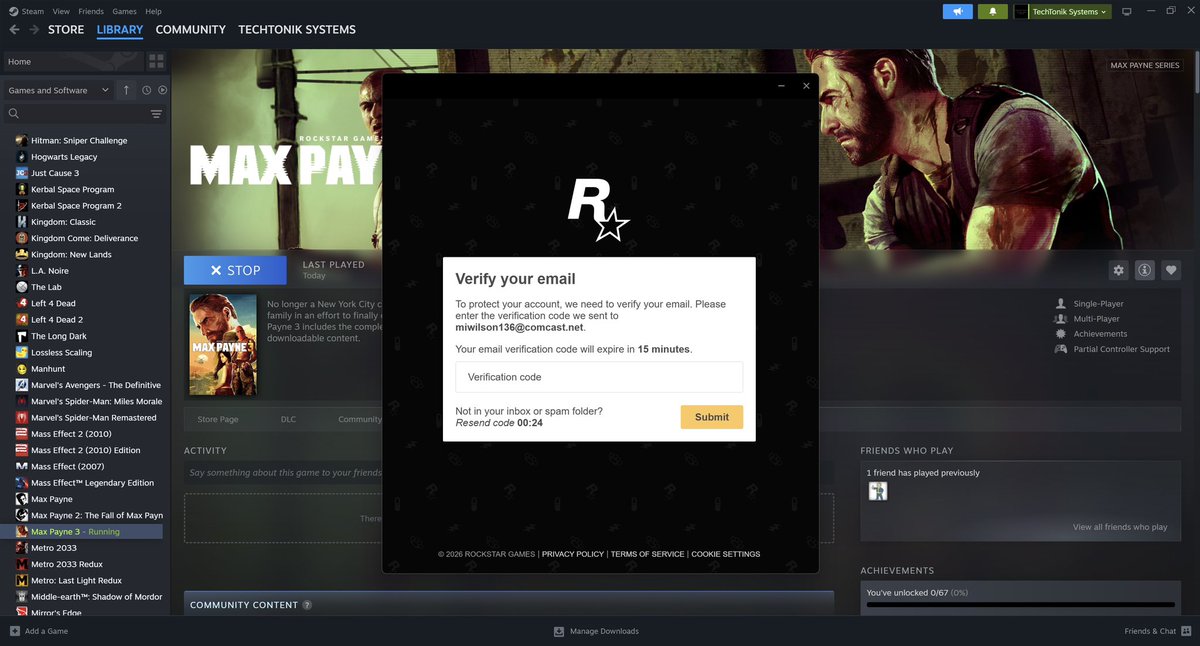This screenshot has width=1200, height=646.
Task: Open the View menu
Action: (x=60, y=11)
